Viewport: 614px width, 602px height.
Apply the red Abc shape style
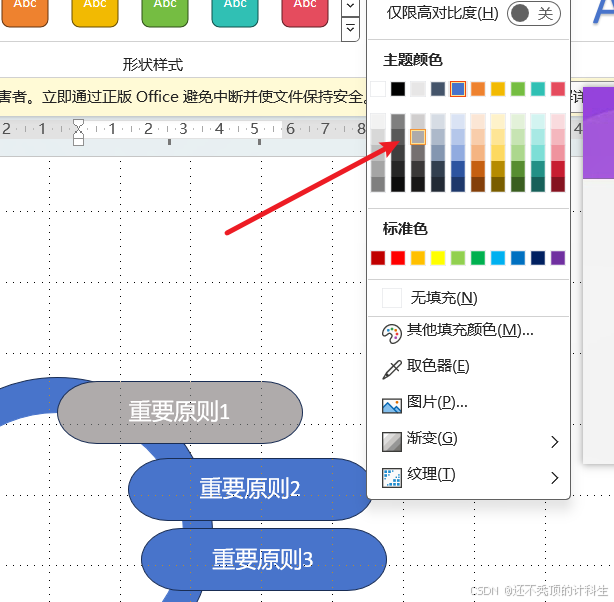tap(305, 12)
